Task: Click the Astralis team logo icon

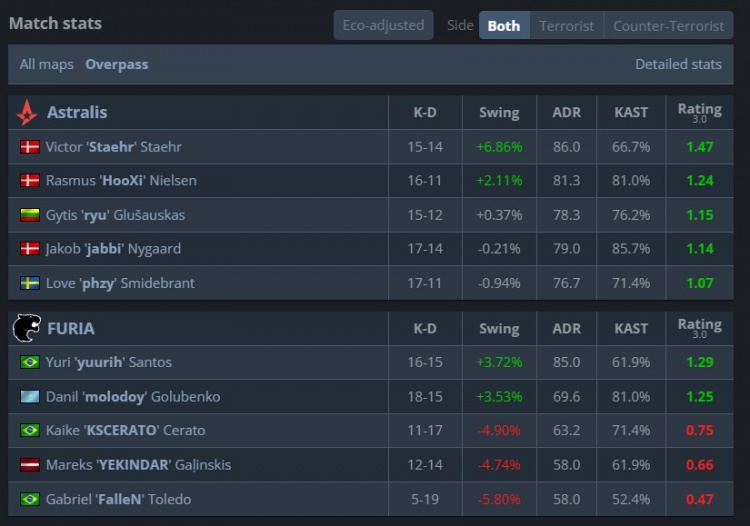Action: 27,112
